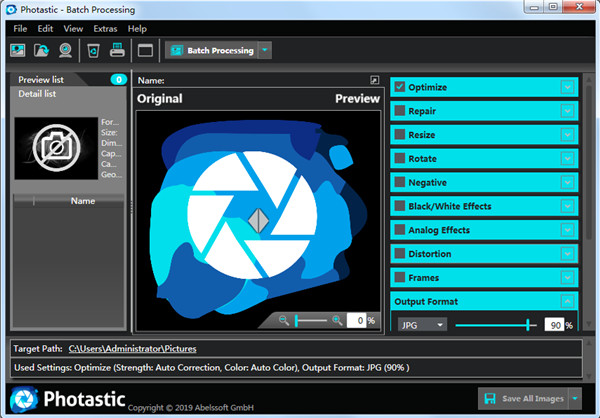Enable the Repair checkbox

tap(400, 111)
